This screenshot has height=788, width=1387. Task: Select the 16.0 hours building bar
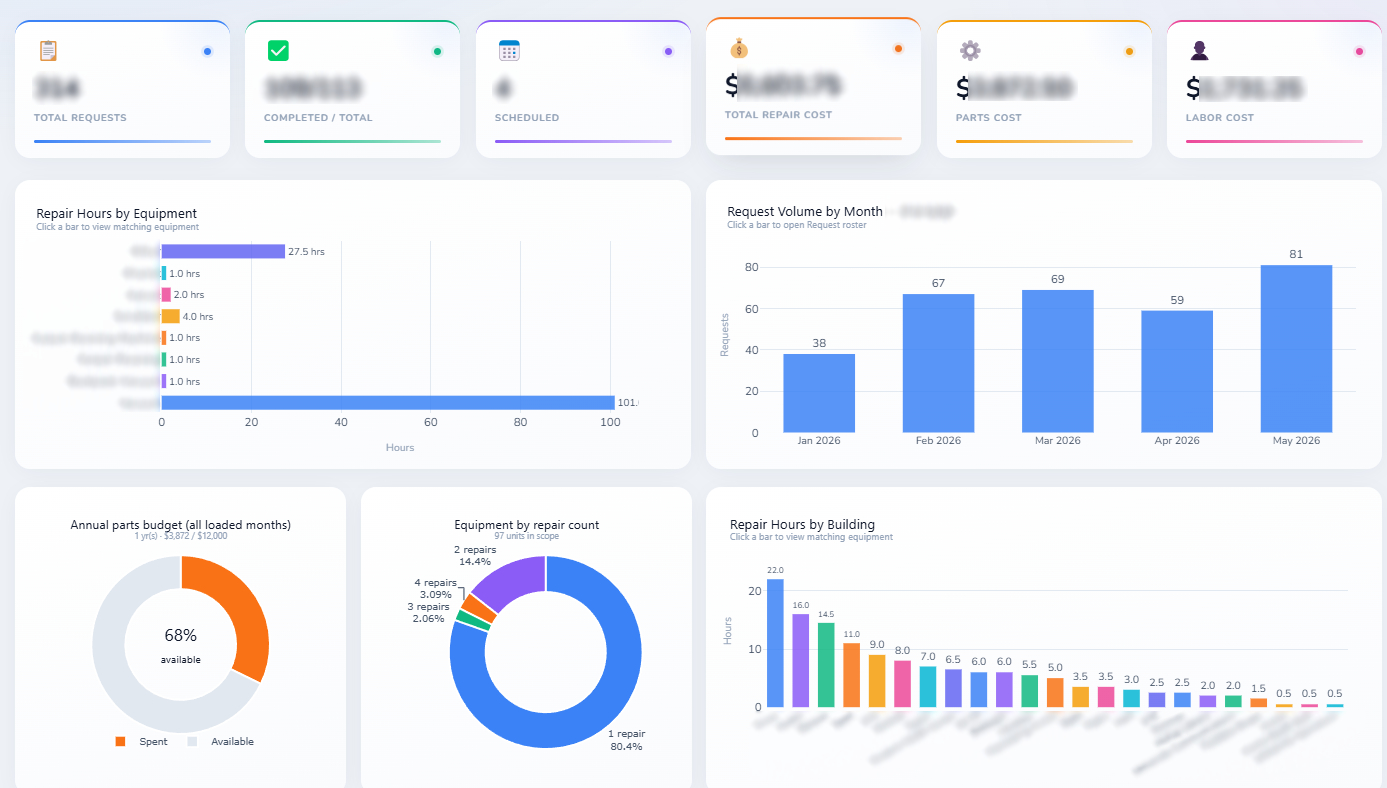801,660
